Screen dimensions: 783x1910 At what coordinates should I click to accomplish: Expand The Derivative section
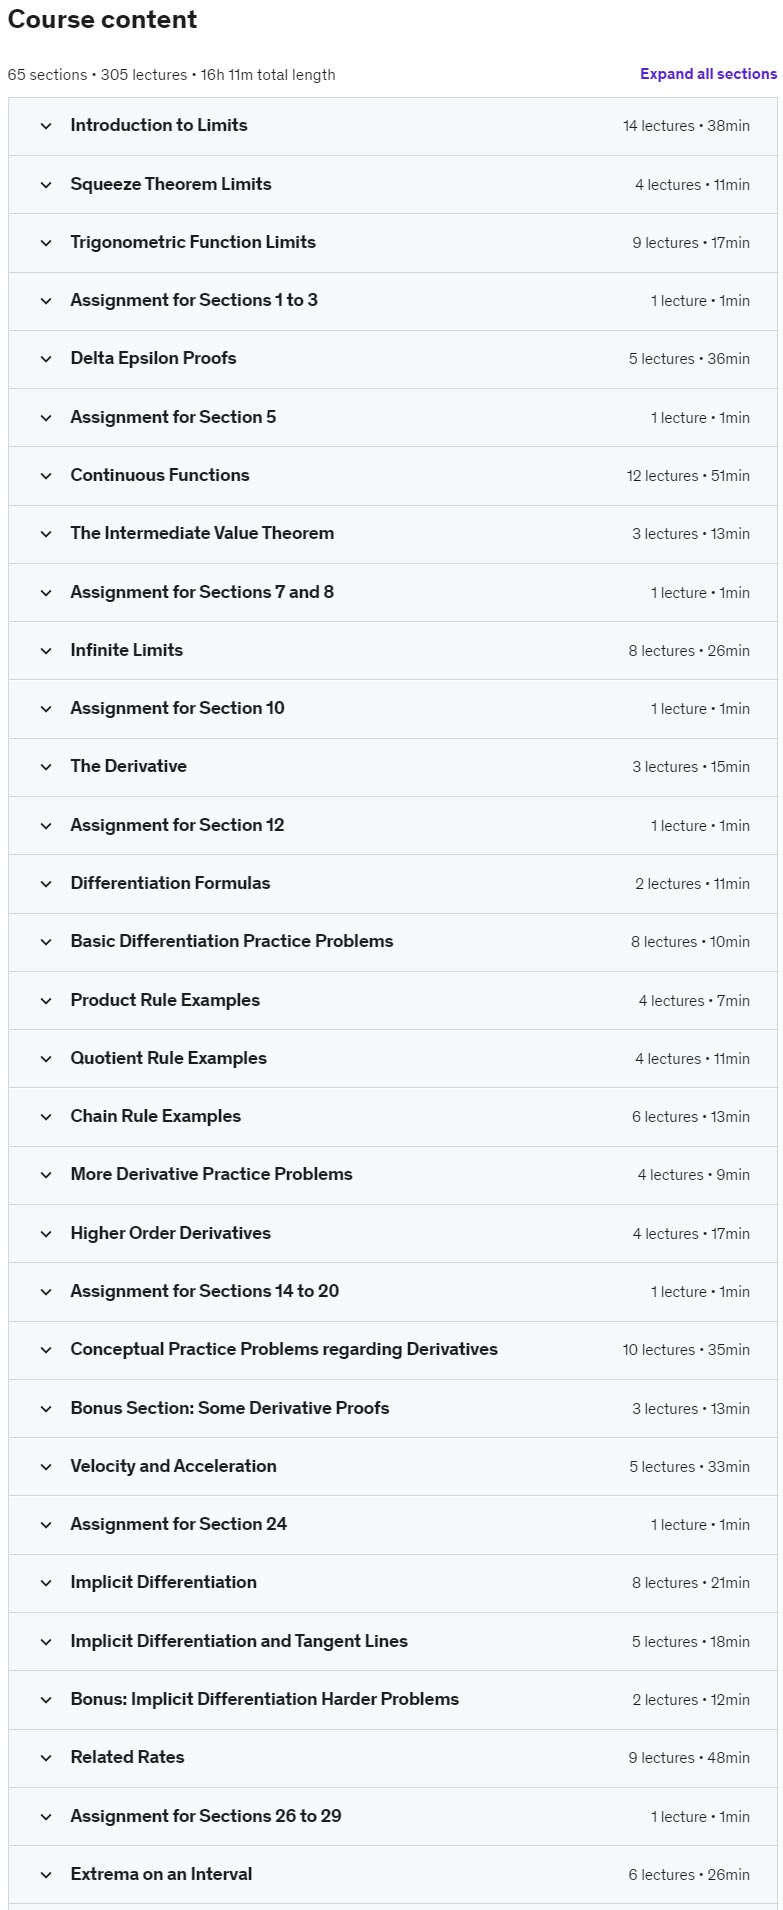[x=128, y=767]
